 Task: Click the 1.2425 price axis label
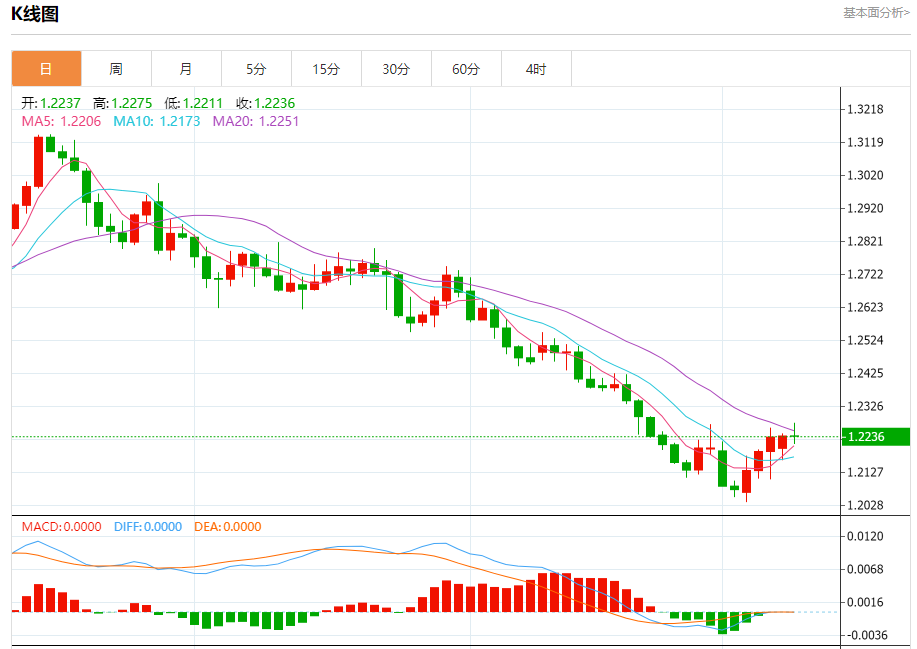click(x=866, y=373)
